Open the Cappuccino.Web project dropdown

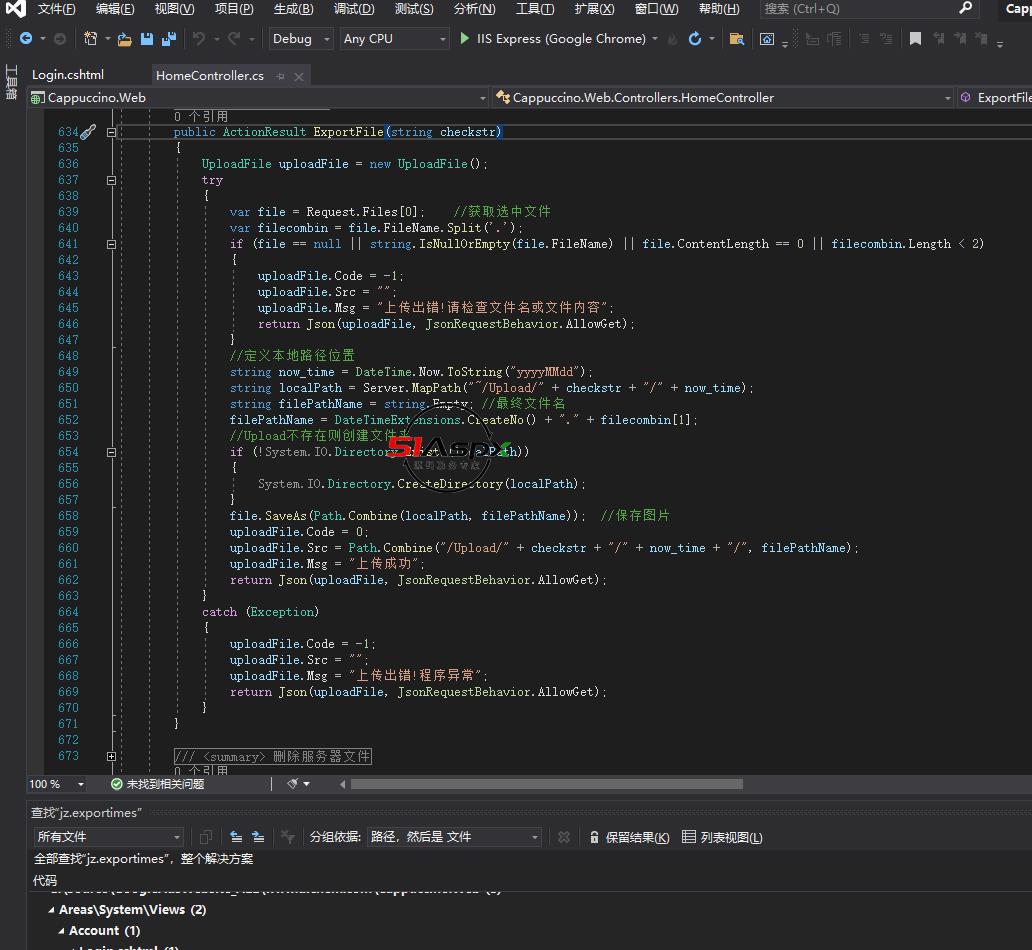click(x=259, y=97)
